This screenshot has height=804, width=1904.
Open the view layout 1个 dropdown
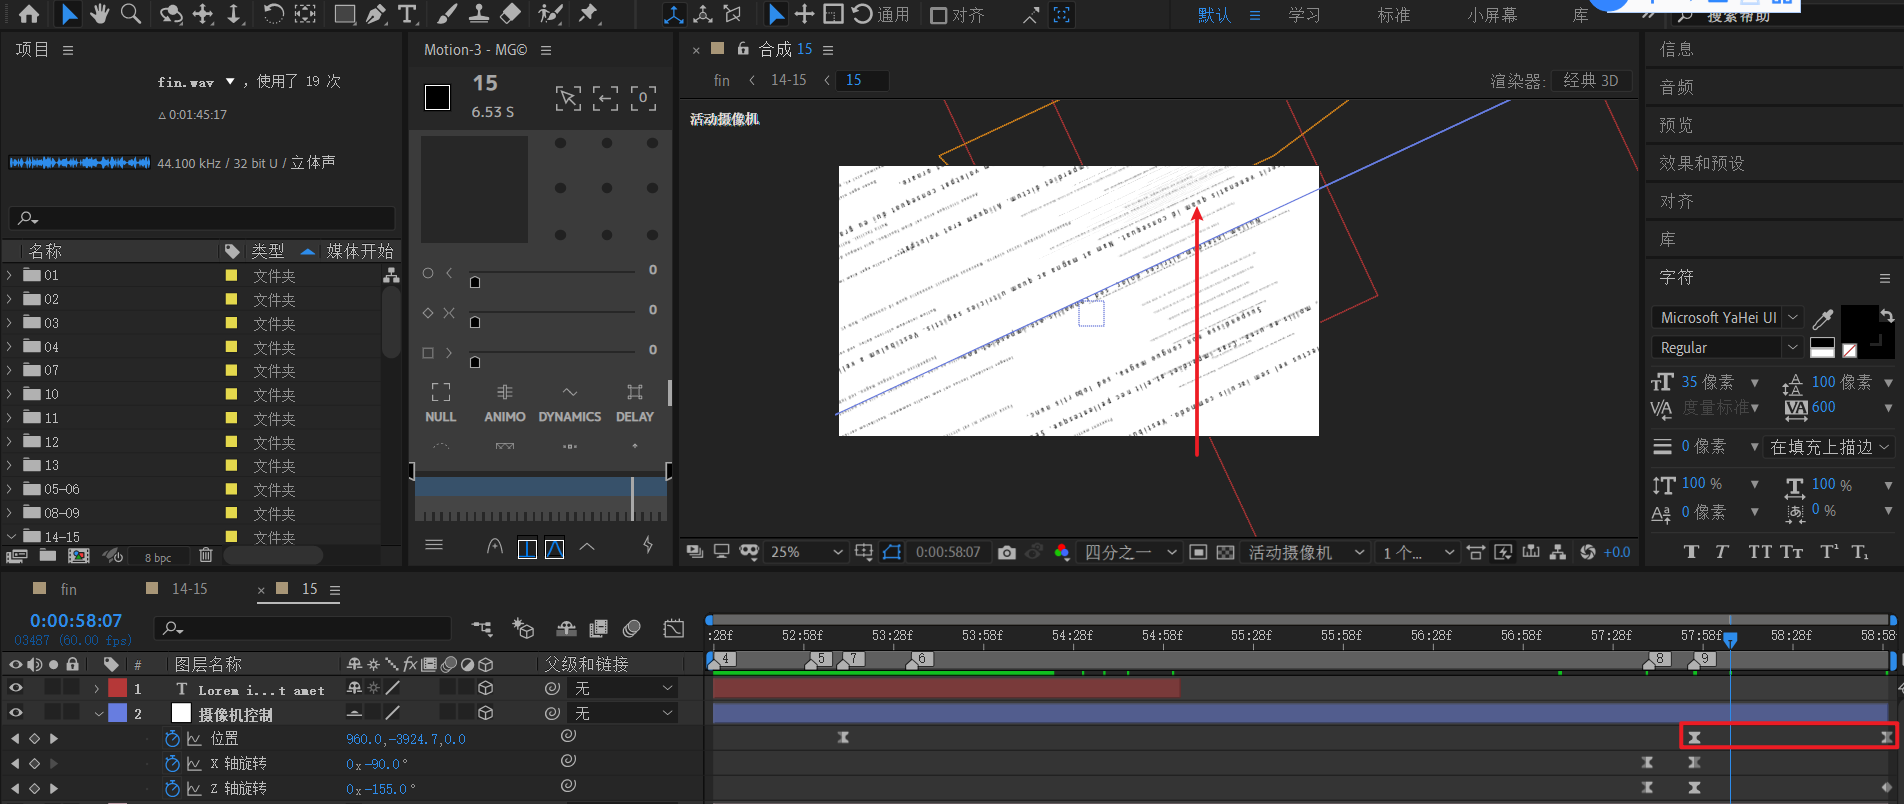click(1418, 552)
